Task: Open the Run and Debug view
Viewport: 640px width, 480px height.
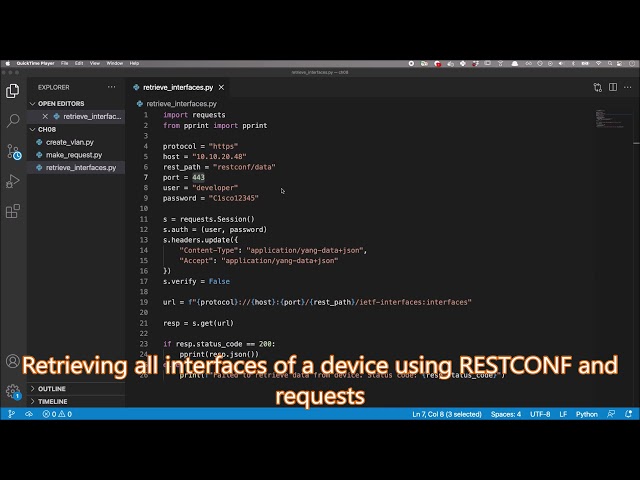Action: point(13,181)
